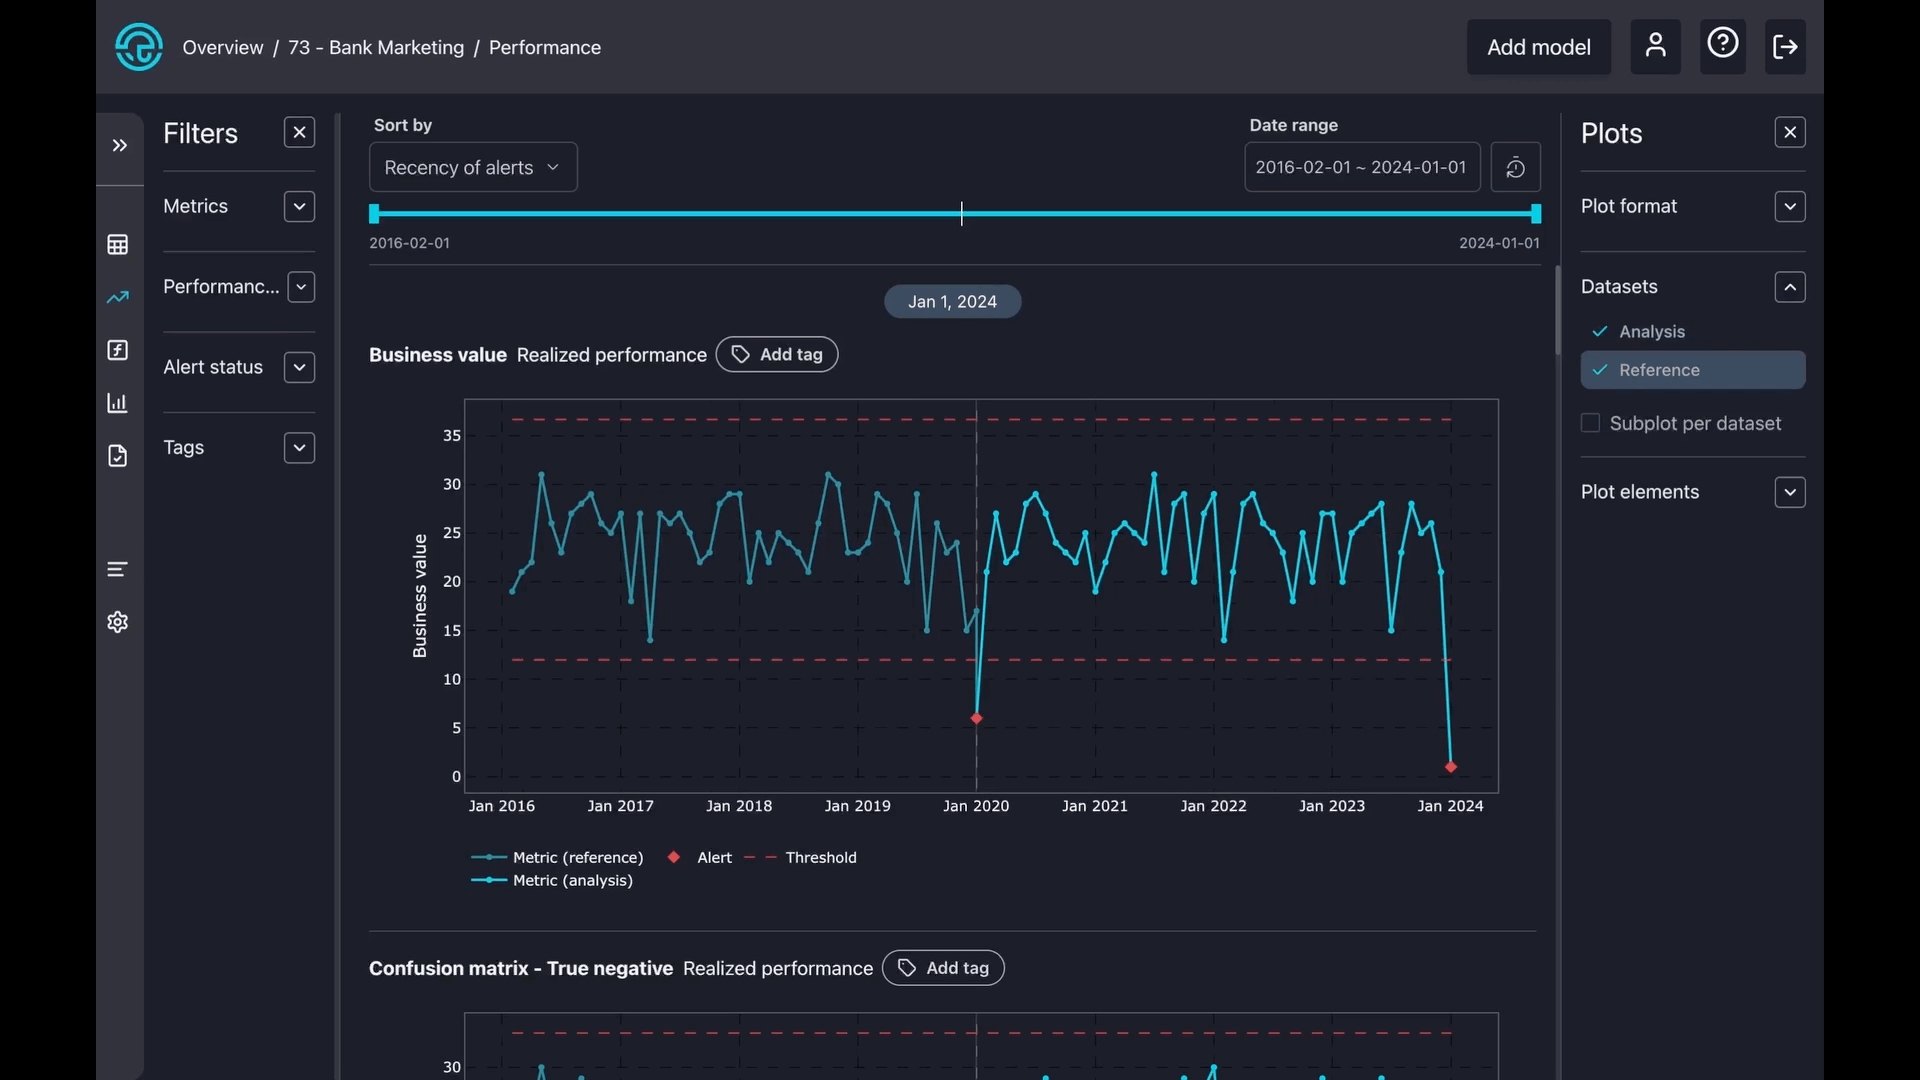Enable Subplot per dataset checkbox
The width and height of the screenshot is (1920, 1080).
[1590, 423]
